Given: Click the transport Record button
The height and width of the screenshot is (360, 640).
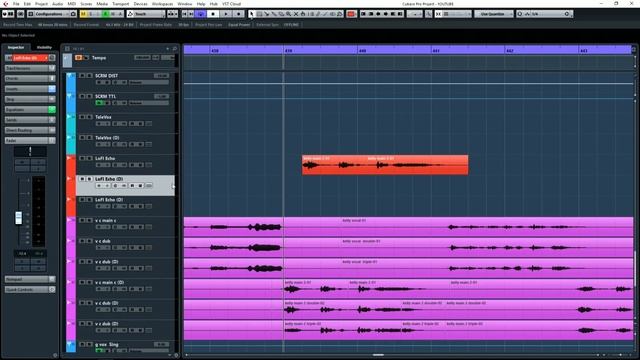Looking at the screenshot, I should coord(239,14).
